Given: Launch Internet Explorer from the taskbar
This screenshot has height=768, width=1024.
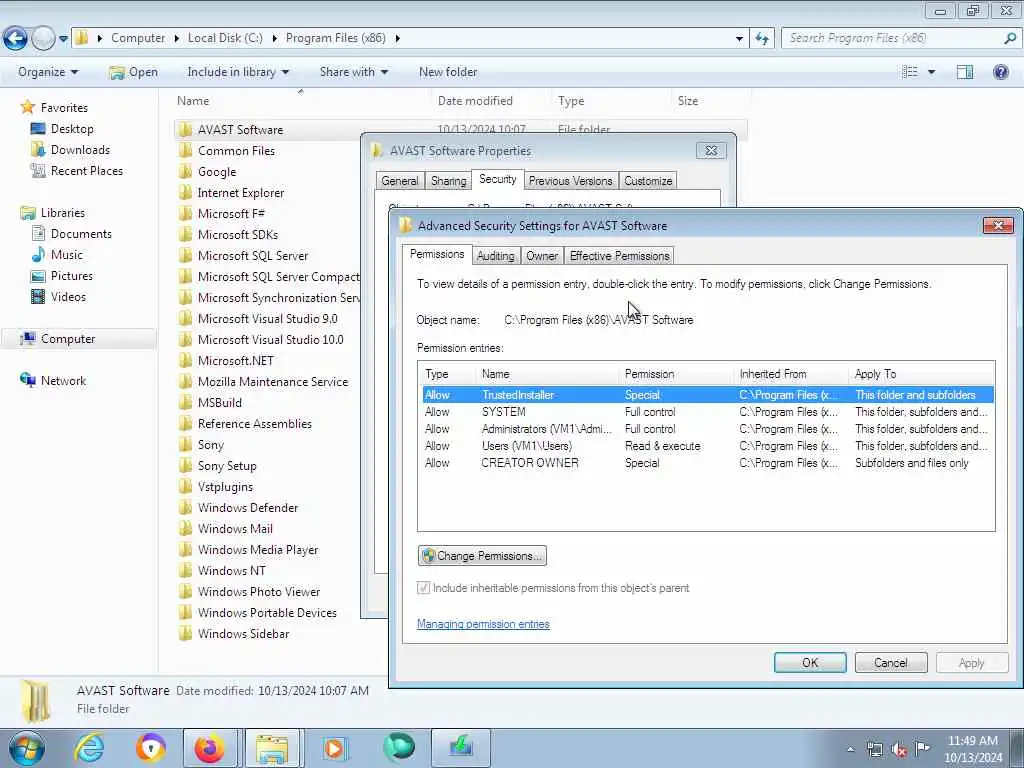Looking at the screenshot, I should point(89,748).
